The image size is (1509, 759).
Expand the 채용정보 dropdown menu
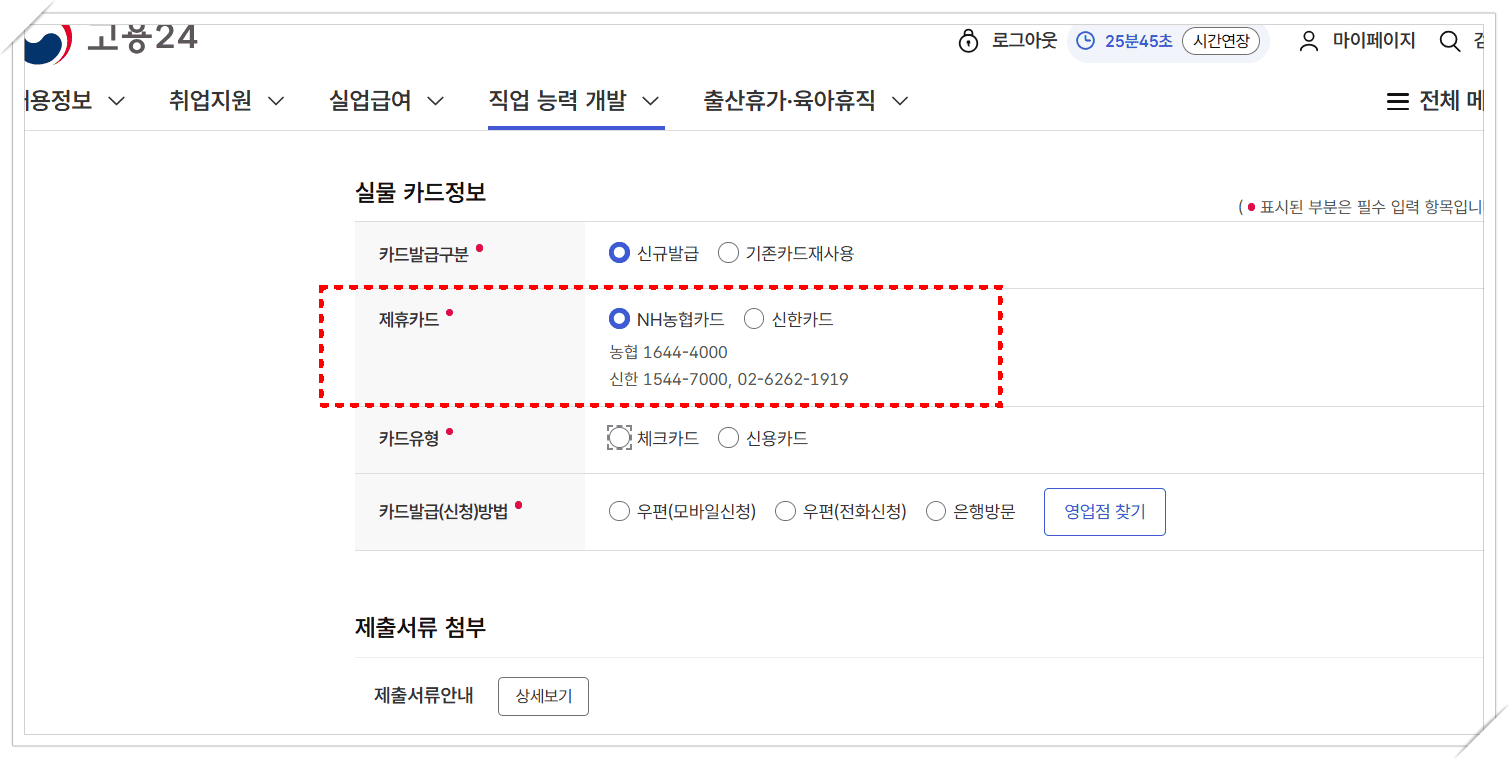pyautogui.click(x=60, y=101)
